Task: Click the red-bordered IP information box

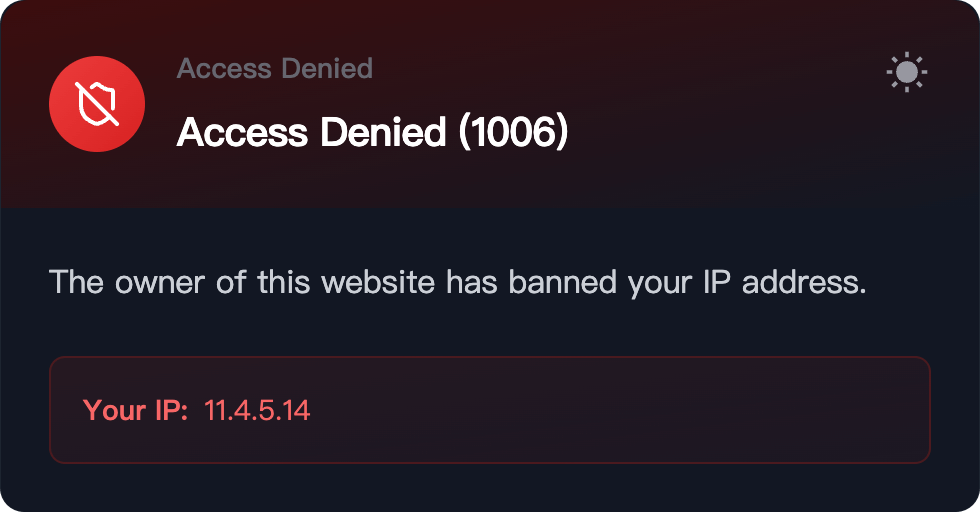Action: point(489,409)
